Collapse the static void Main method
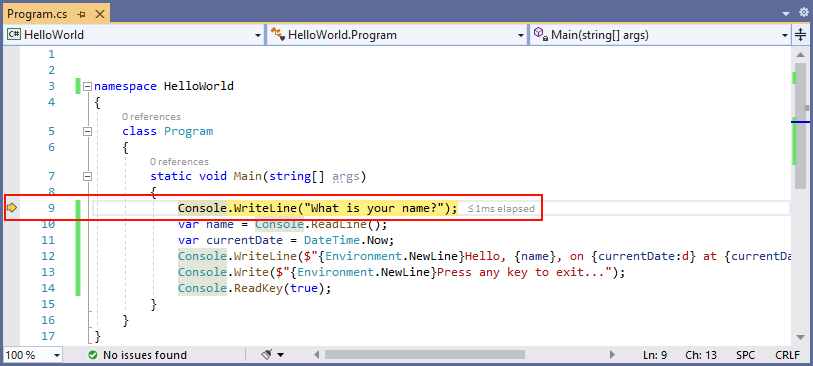This screenshot has width=813, height=366. (x=88, y=176)
